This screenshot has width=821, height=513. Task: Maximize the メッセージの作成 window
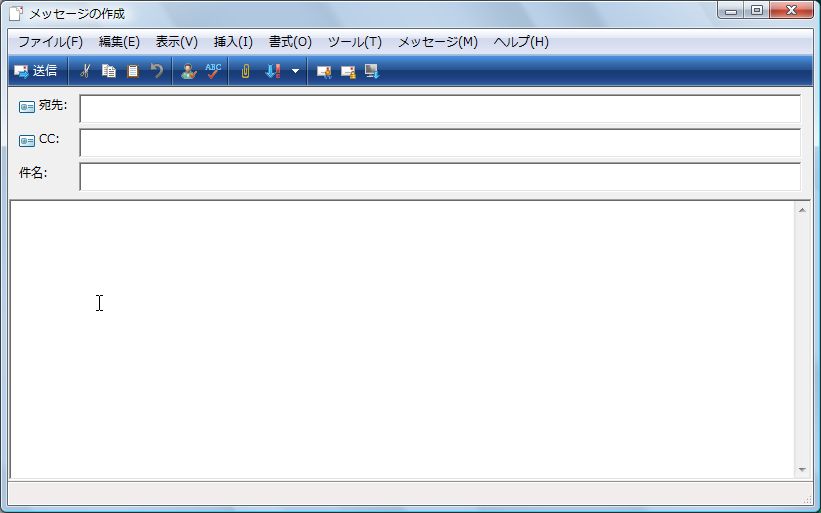click(x=757, y=10)
